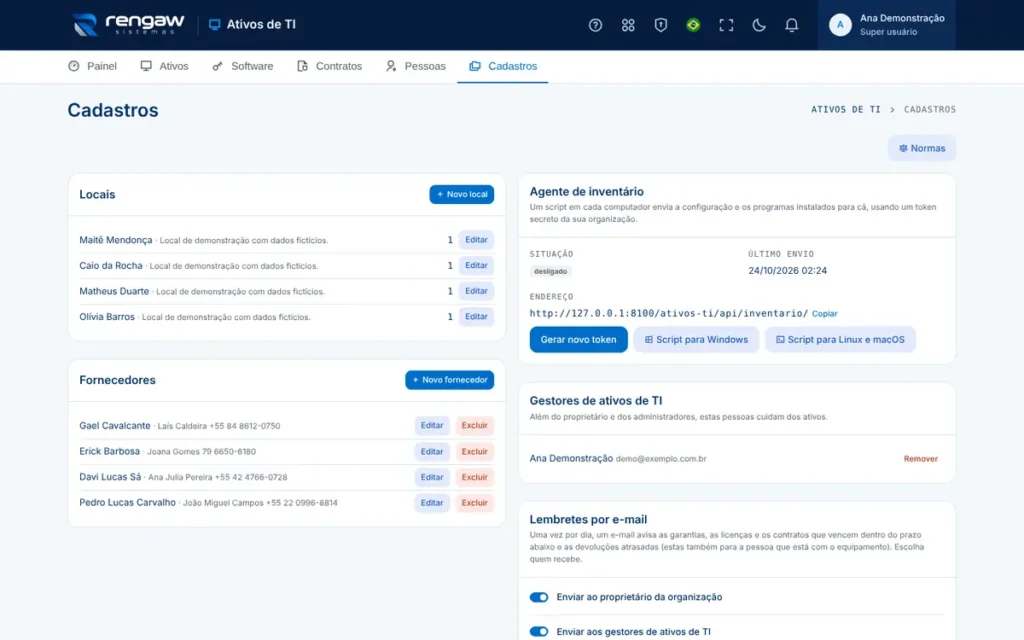
Task: Delete supplier Davi Lucas Sá
Action: [474, 477]
